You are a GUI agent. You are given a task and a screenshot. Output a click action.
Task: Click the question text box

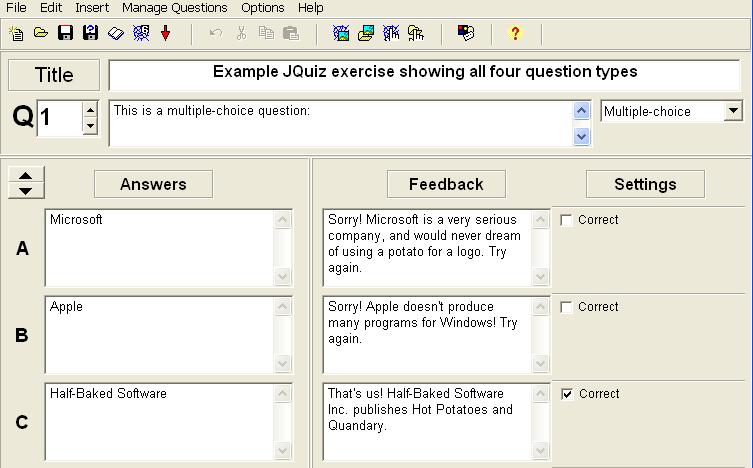point(341,123)
